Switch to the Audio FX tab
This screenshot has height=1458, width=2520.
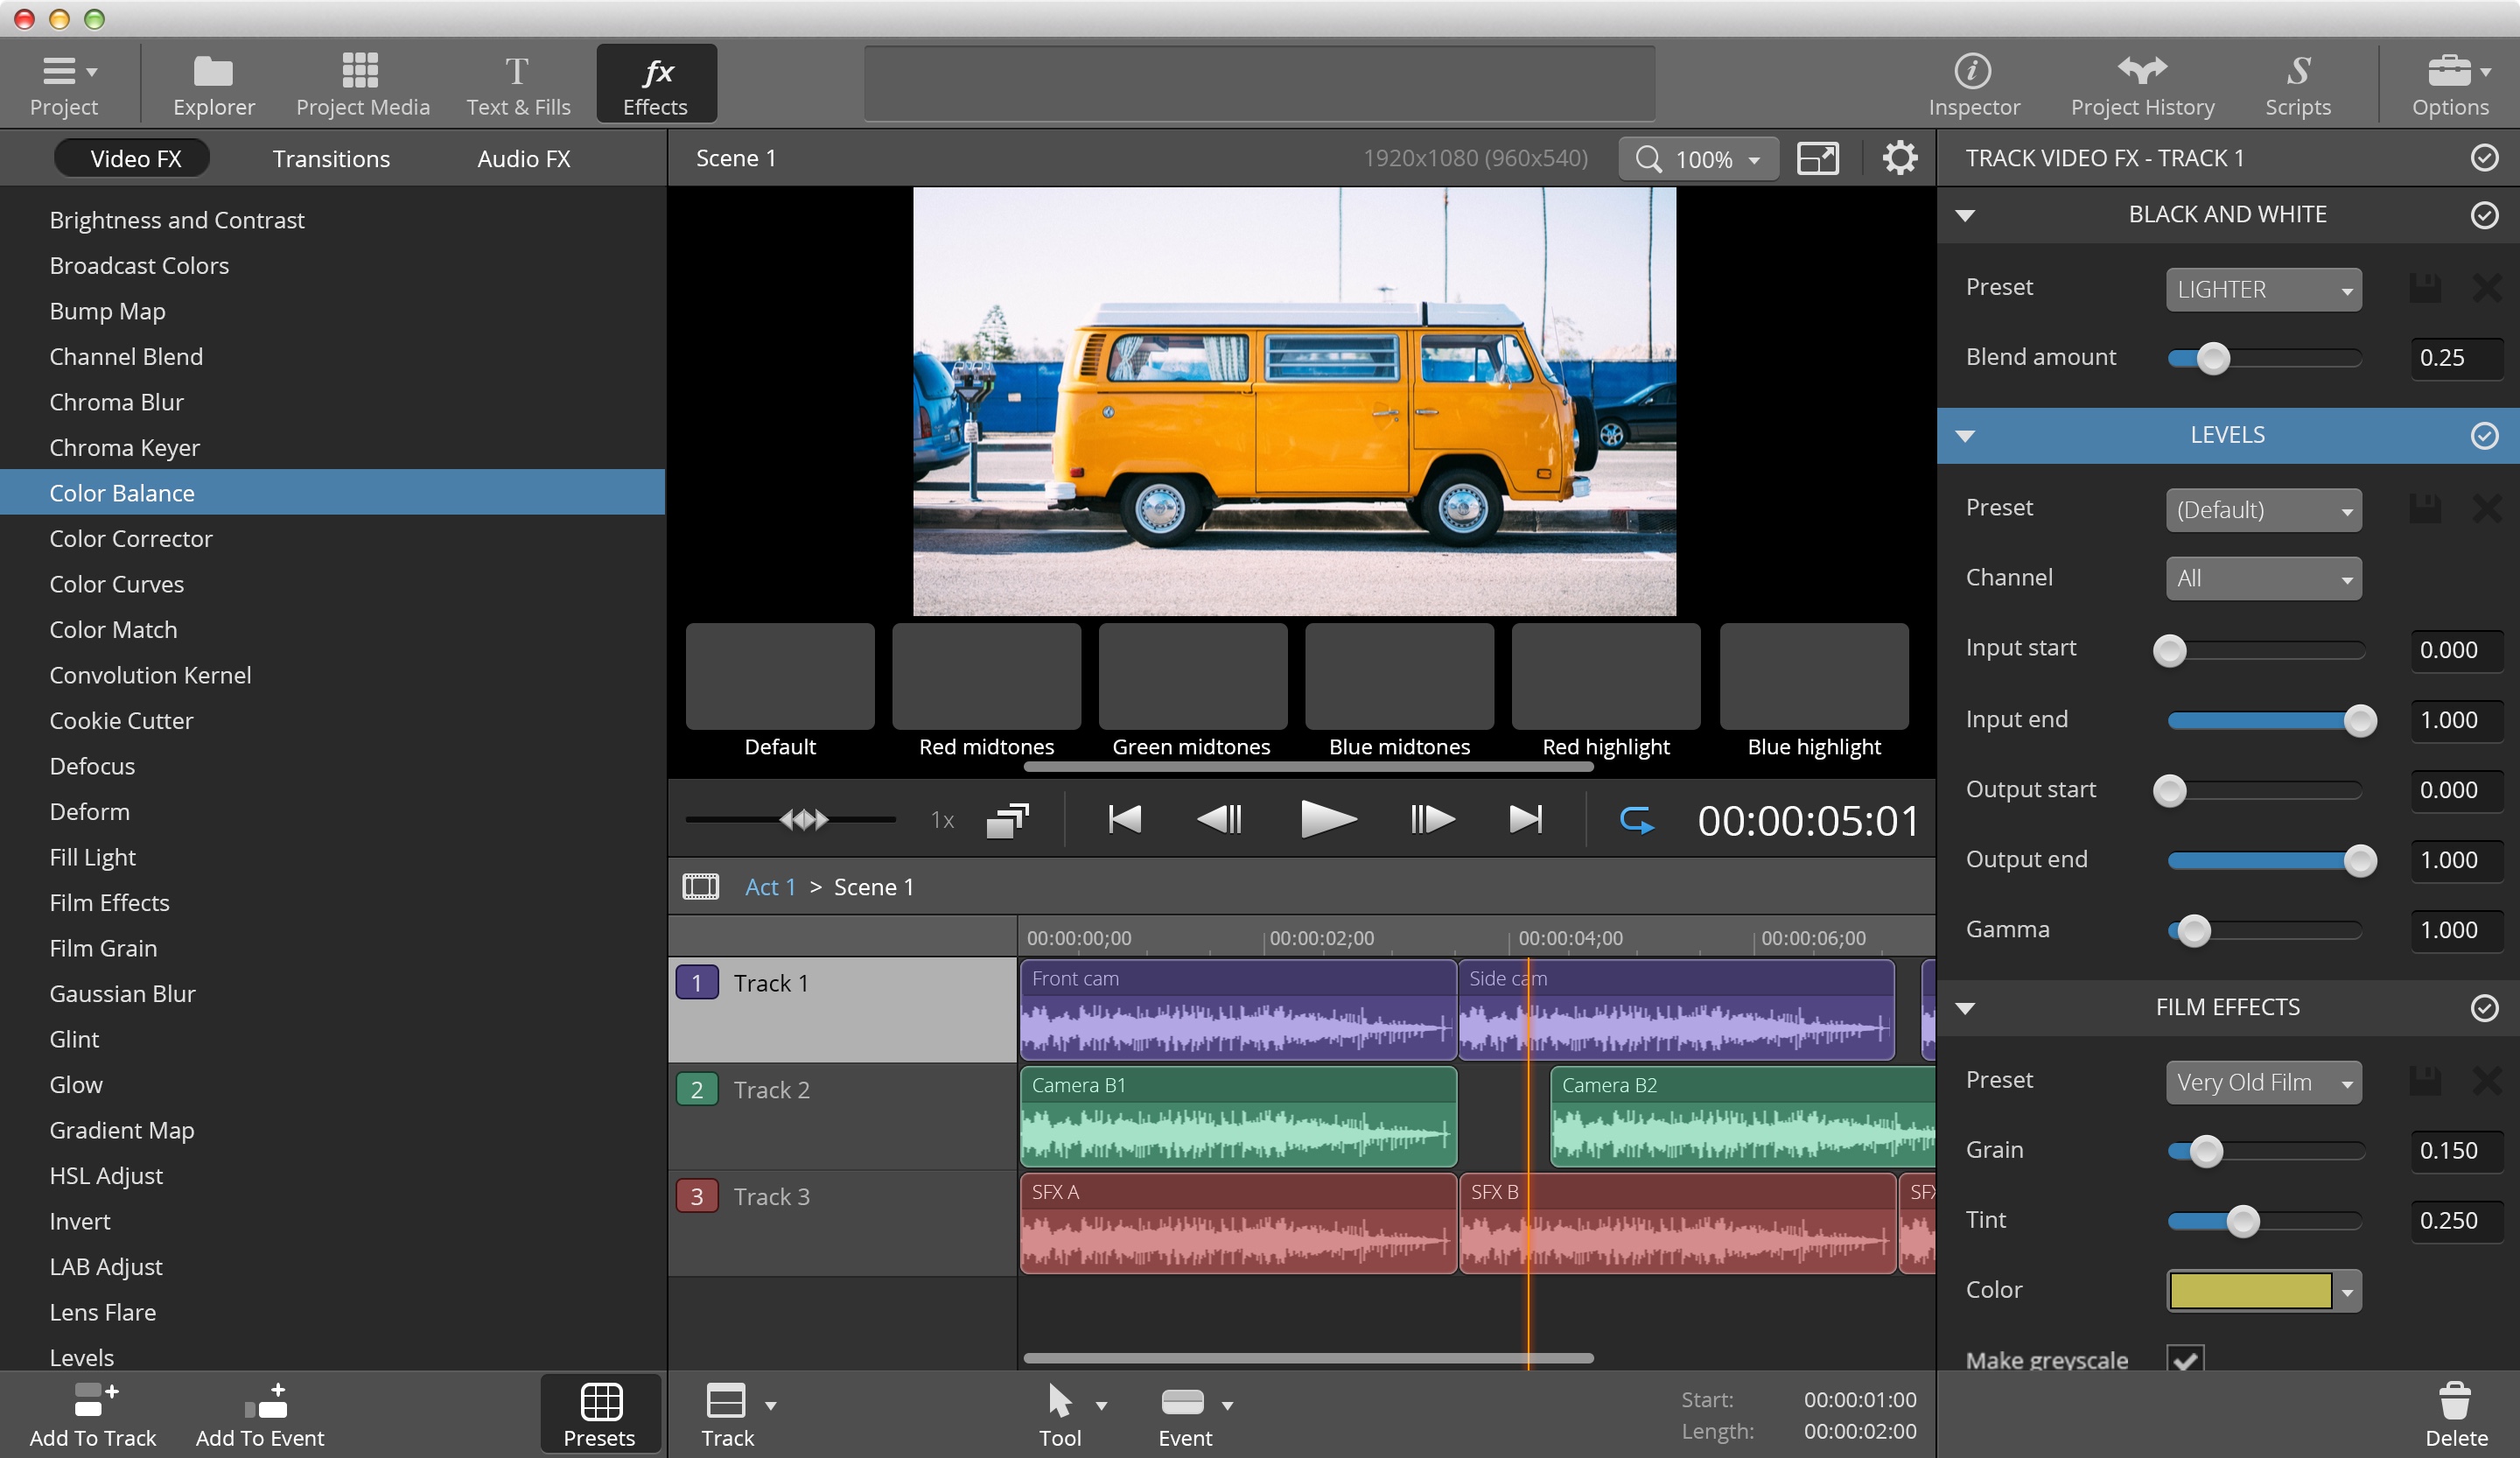coord(523,158)
